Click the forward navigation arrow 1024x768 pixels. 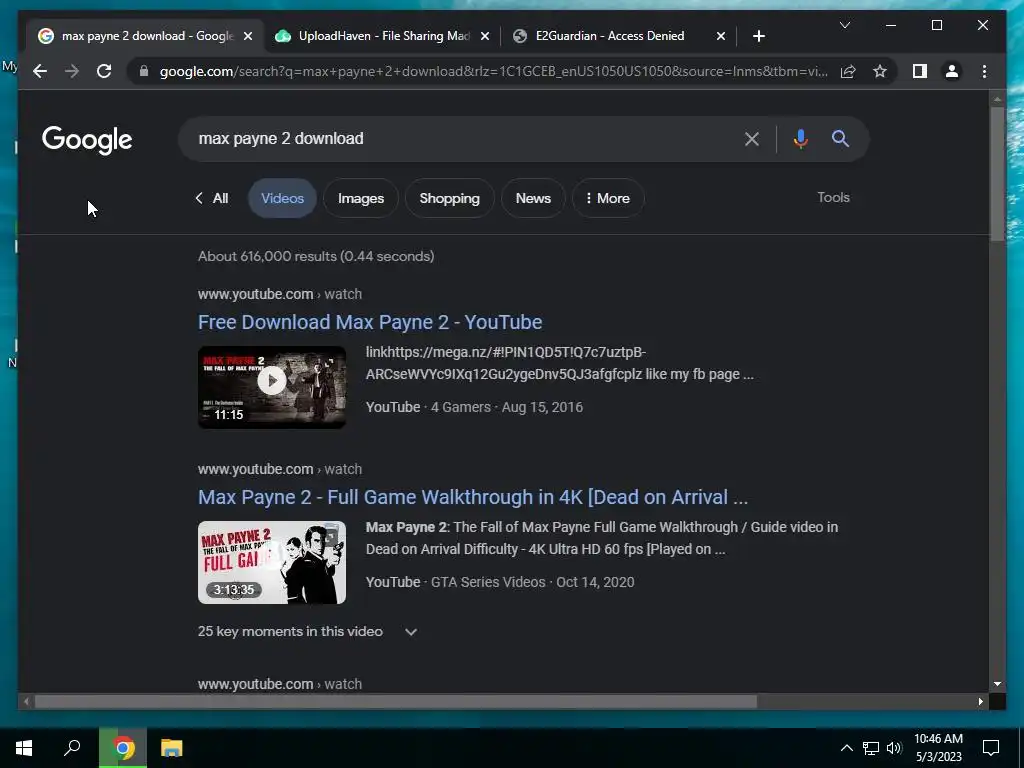(72, 71)
